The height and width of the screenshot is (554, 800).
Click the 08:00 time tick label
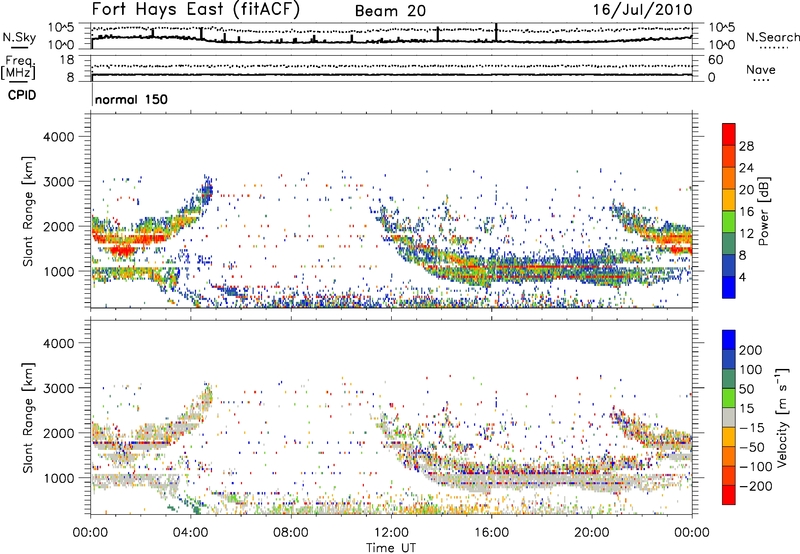291,533
